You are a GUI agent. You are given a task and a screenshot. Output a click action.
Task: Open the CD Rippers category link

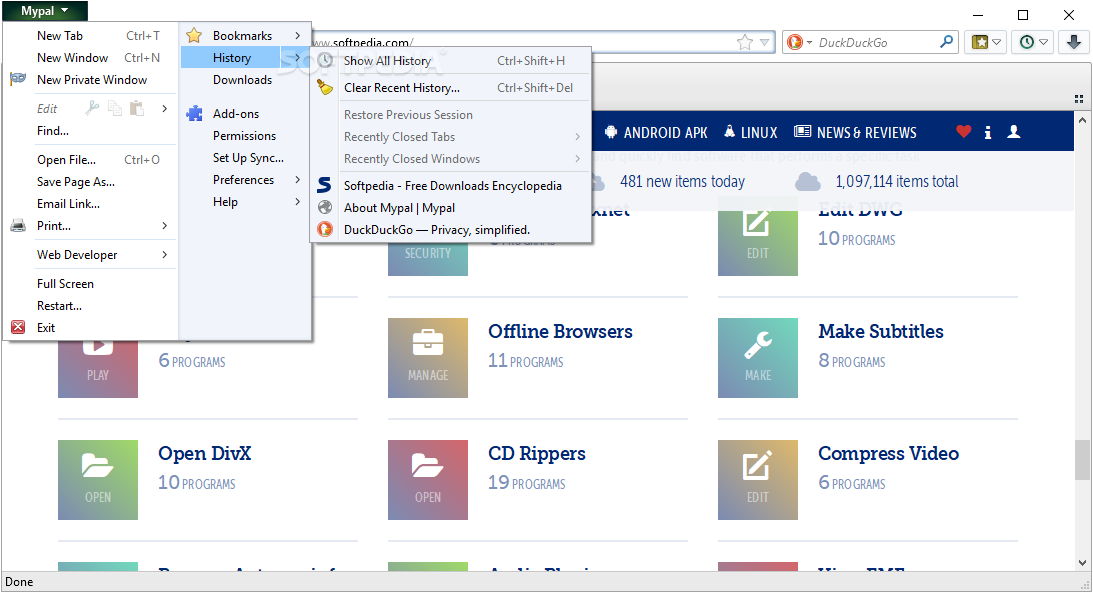point(537,454)
